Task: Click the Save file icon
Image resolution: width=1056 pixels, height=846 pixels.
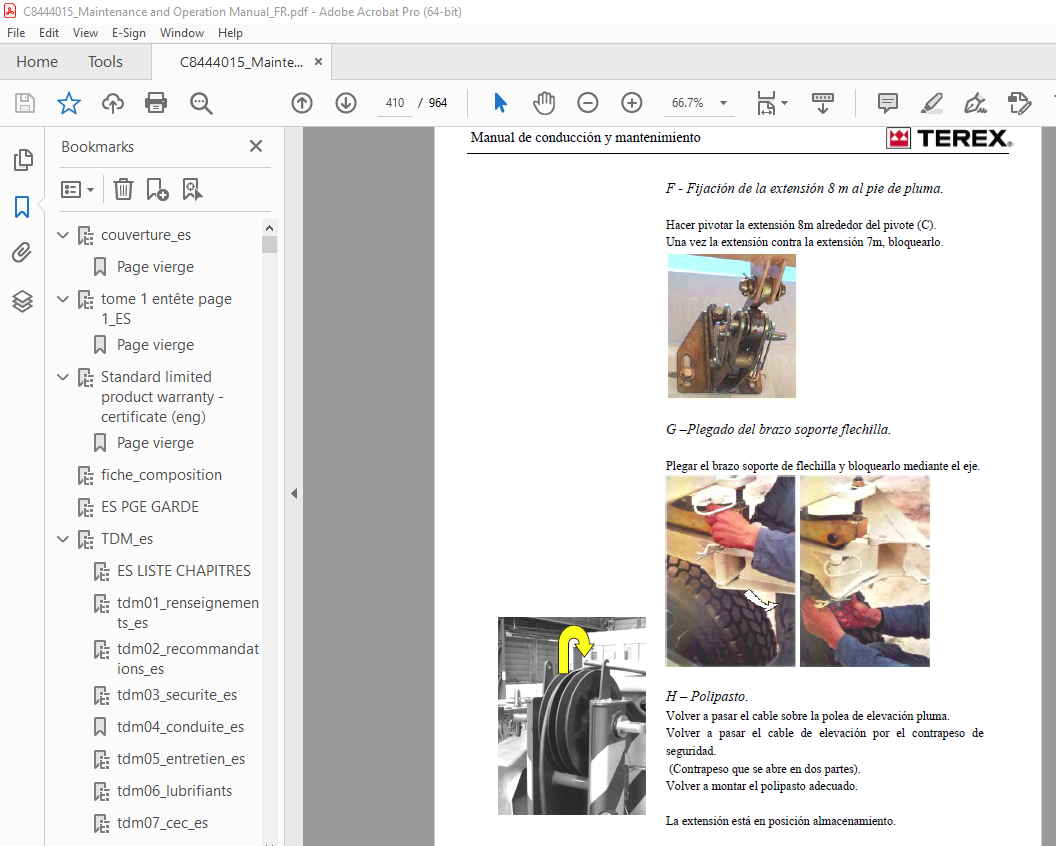Action: point(25,103)
